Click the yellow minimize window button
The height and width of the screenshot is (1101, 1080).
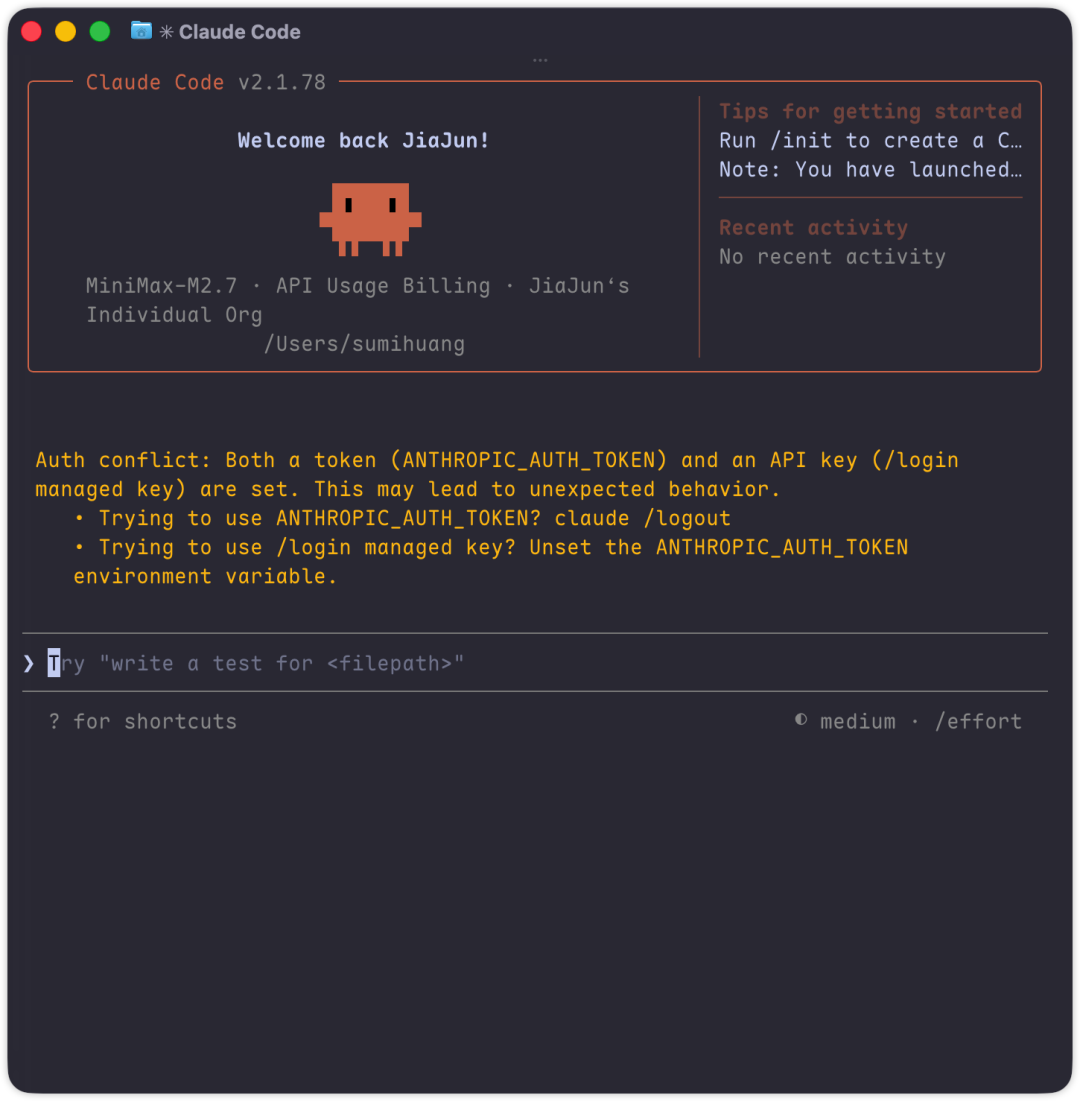point(65,32)
